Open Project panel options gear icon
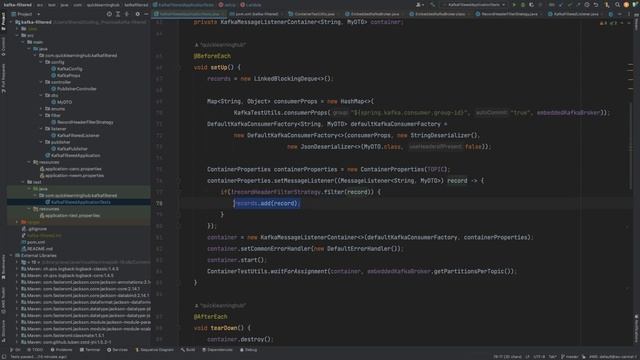 pos(138,14)
